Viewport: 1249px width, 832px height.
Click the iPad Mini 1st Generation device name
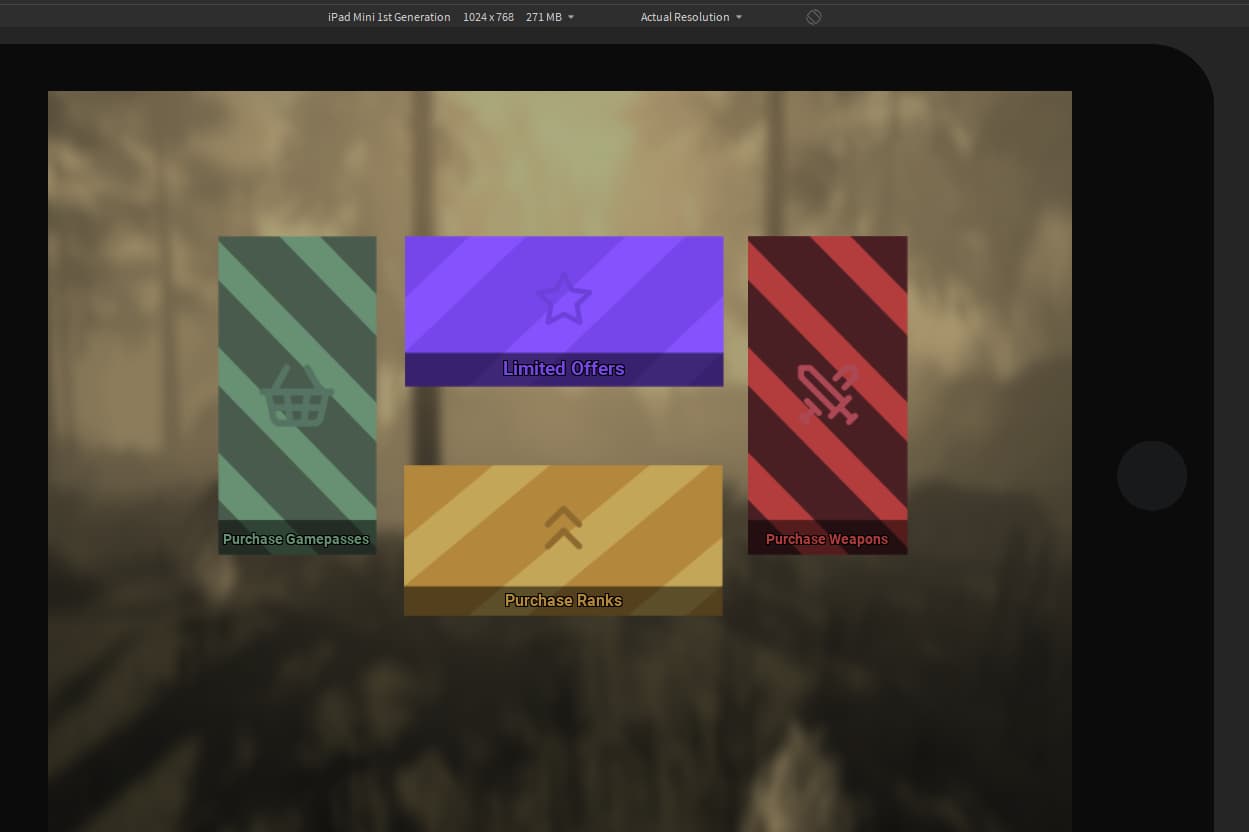(389, 17)
